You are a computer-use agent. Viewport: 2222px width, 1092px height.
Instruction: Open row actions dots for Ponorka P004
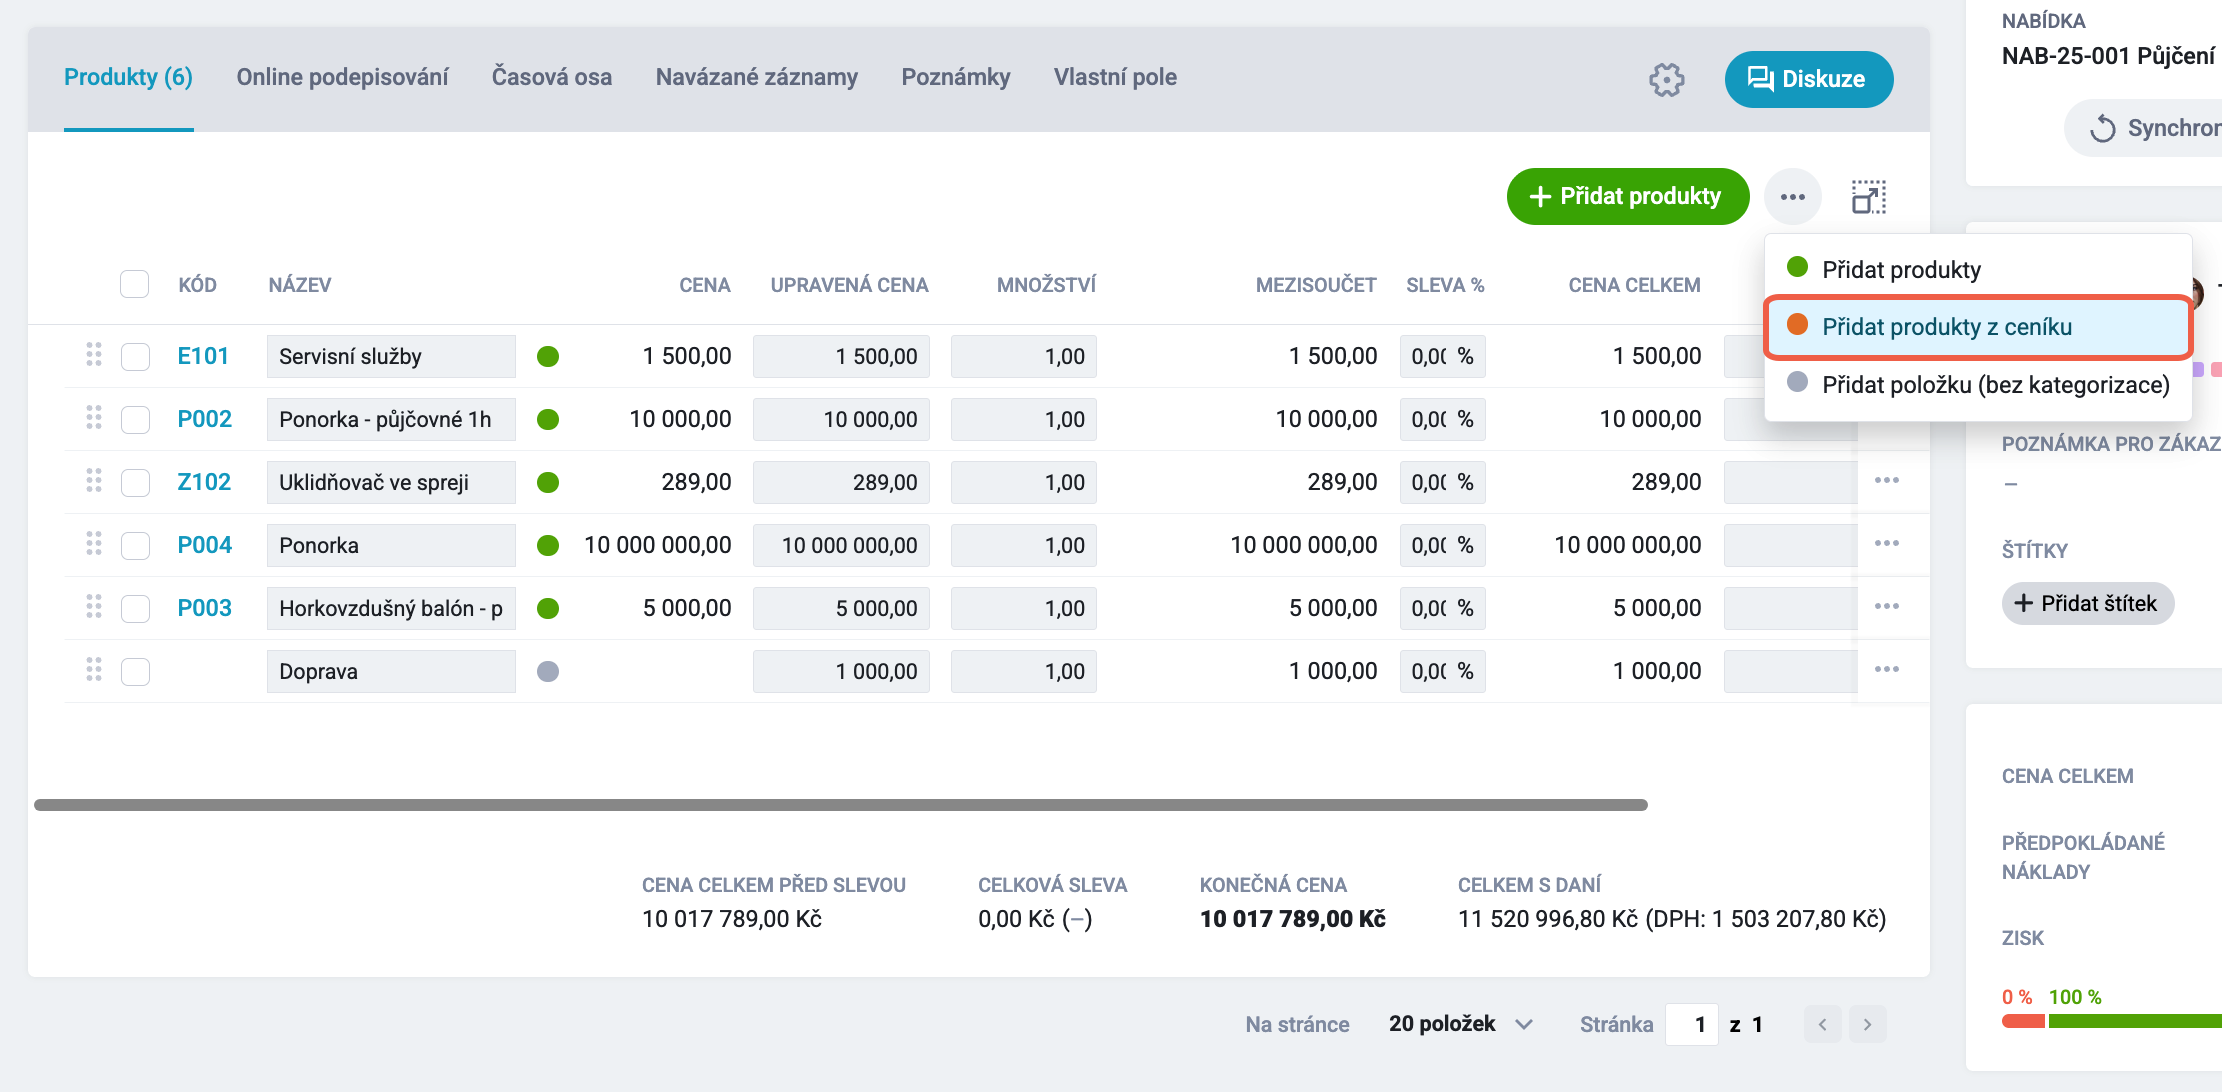click(1887, 543)
